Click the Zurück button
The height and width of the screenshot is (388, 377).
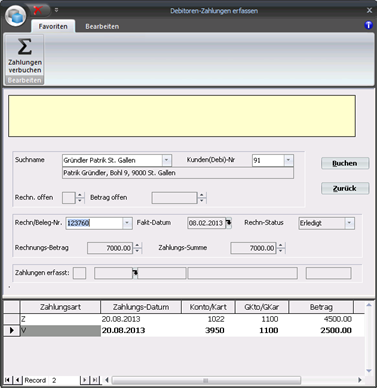345,188
